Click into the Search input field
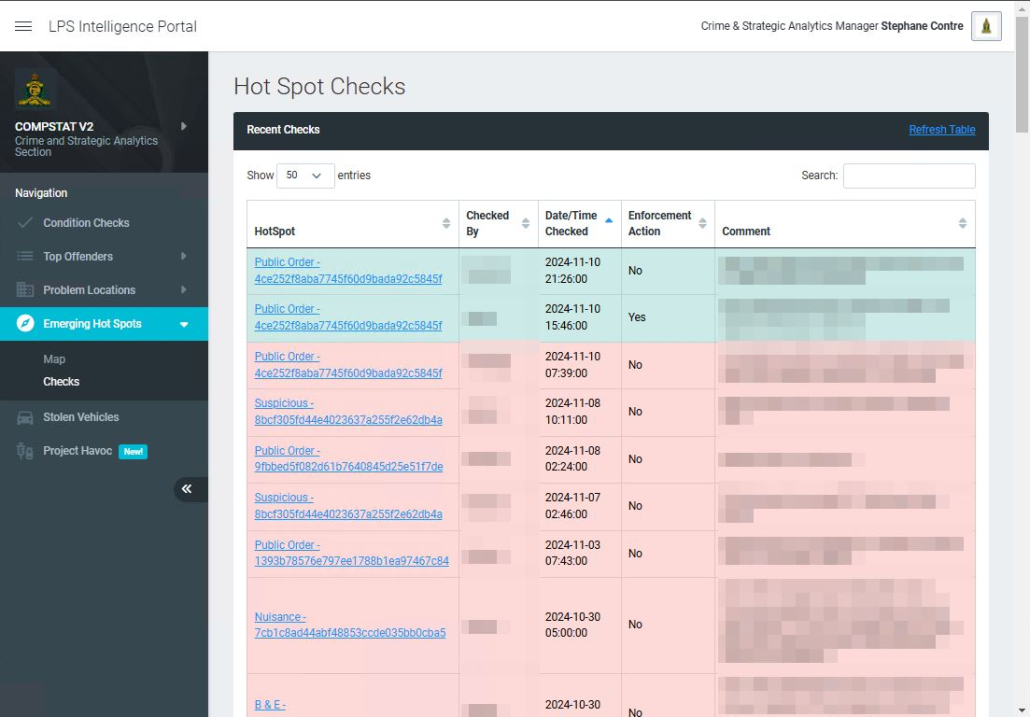1030x717 pixels. click(x=908, y=176)
